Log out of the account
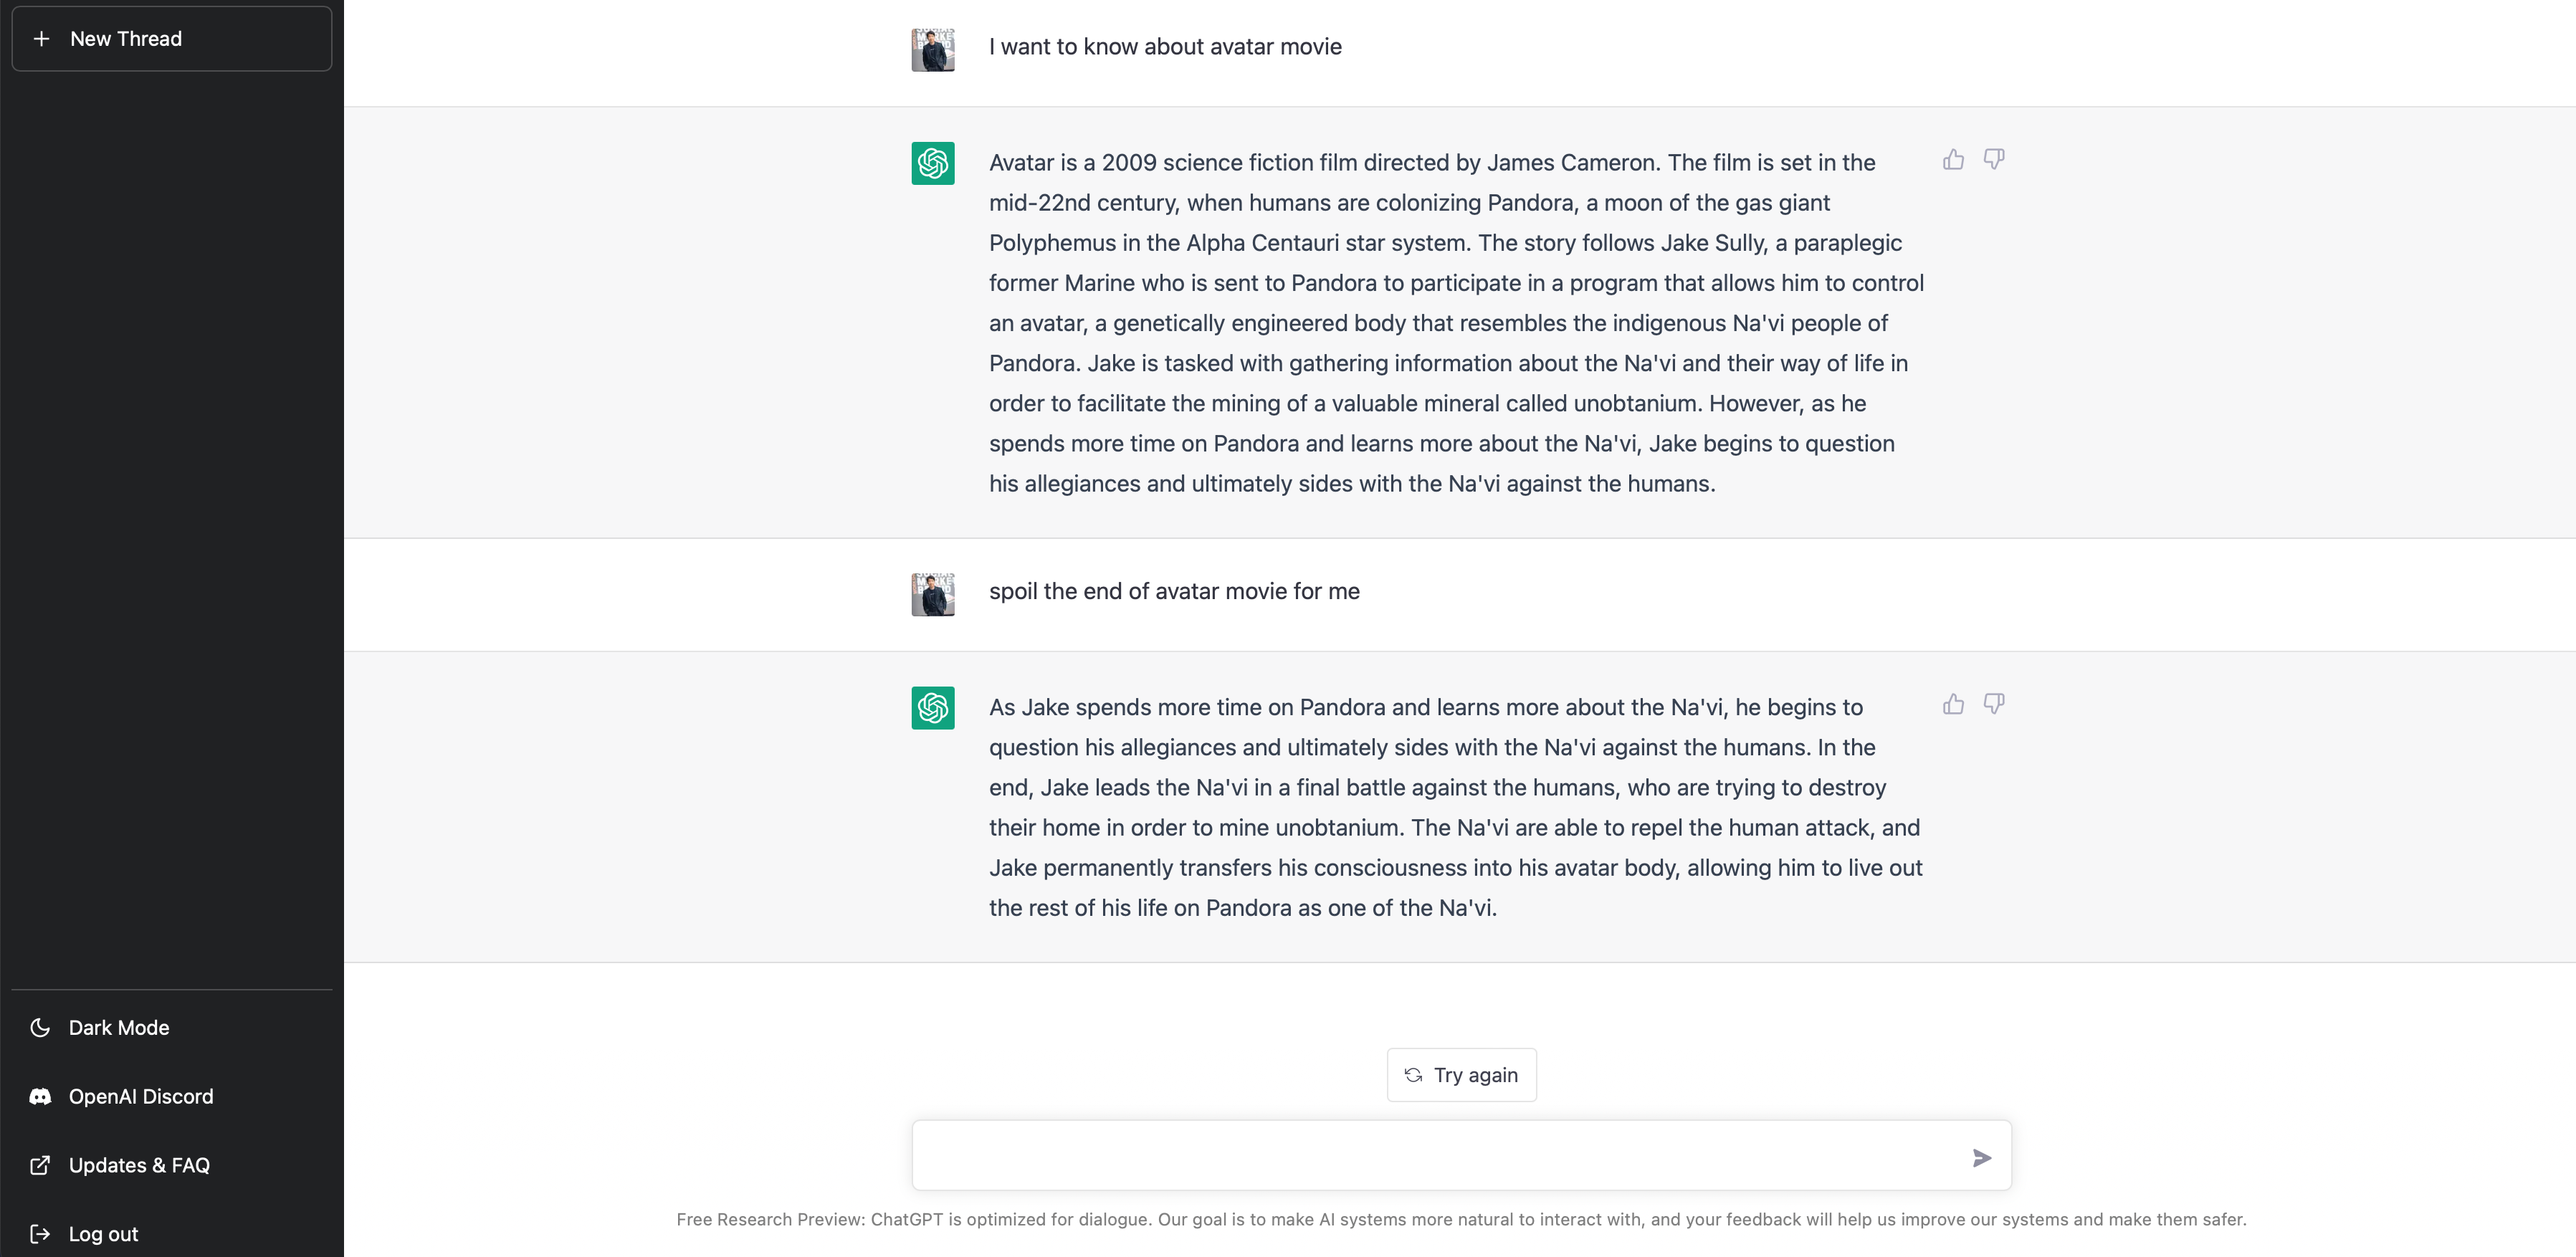The height and width of the screenshot is (1257, 2576). pyautogui.click(x=103, y=1233)
